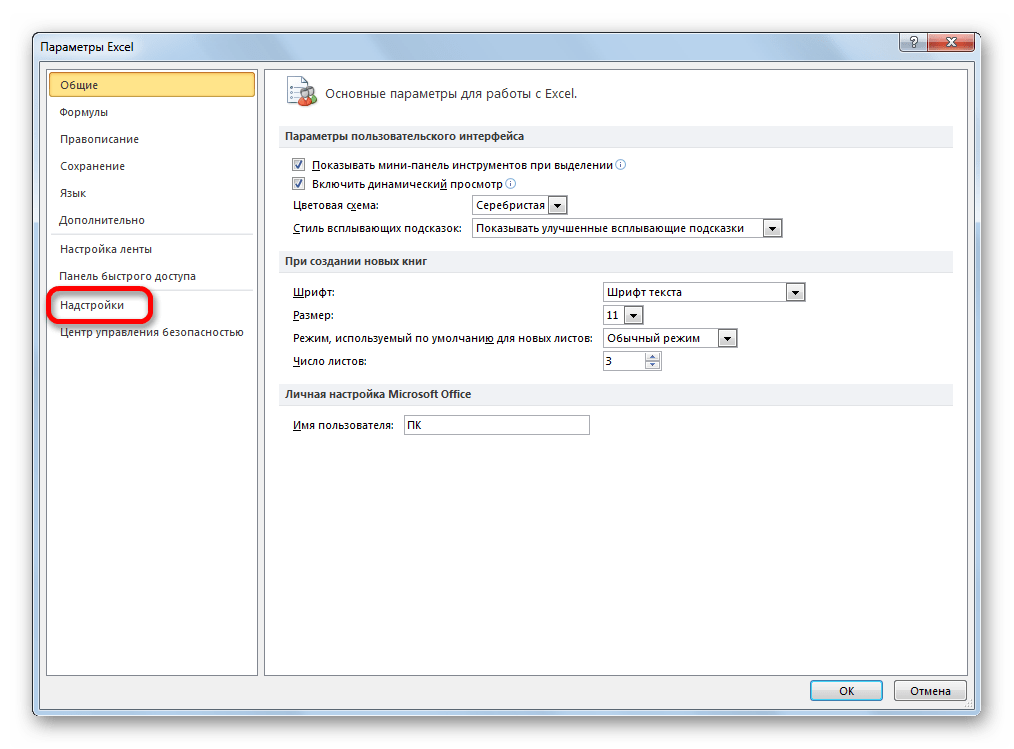Click info icon beside dynamic preview option

(510, 184)
